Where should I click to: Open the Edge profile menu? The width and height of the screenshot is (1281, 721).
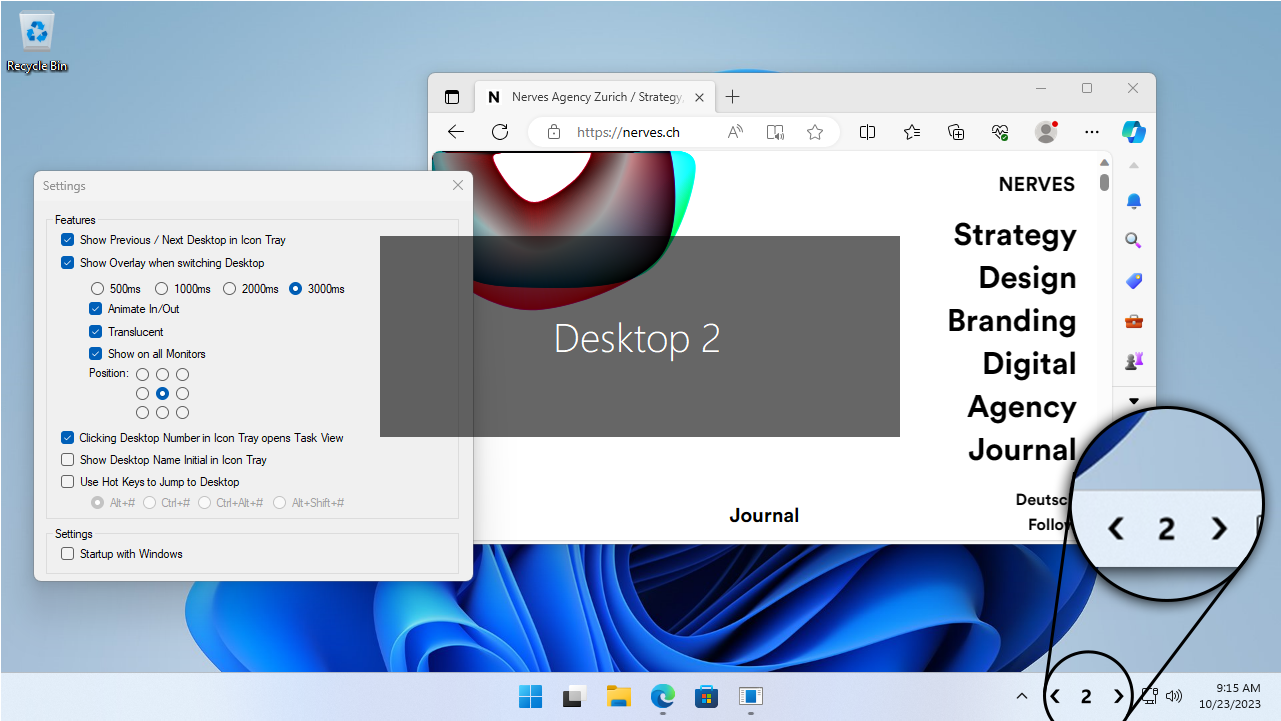point(1045,131)
